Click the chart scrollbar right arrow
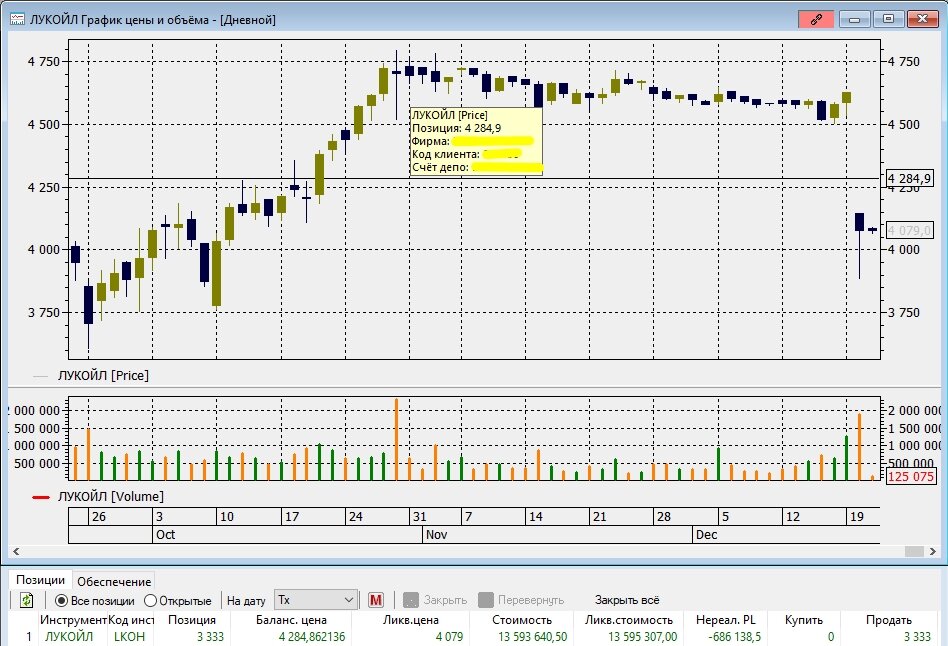The width and height of the screenshot is (948, 646). pos(933,551)
